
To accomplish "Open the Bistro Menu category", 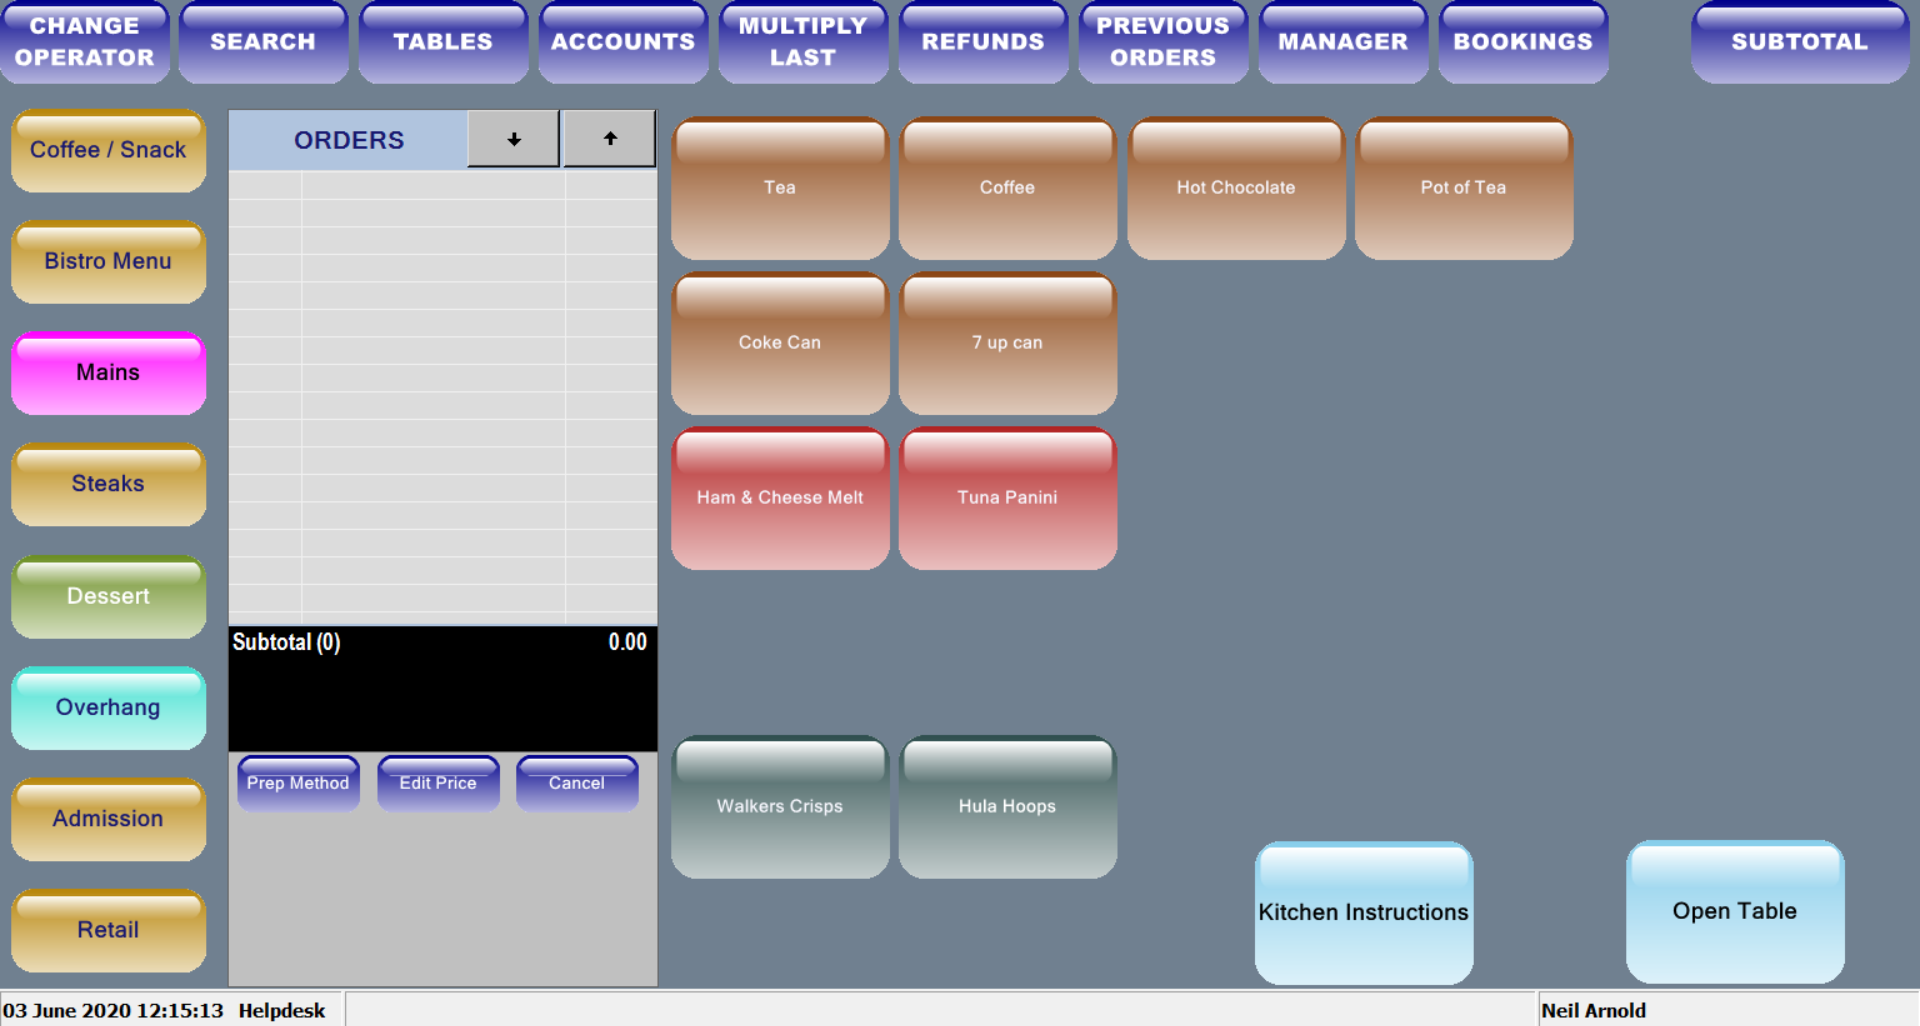I will (108, 262).
